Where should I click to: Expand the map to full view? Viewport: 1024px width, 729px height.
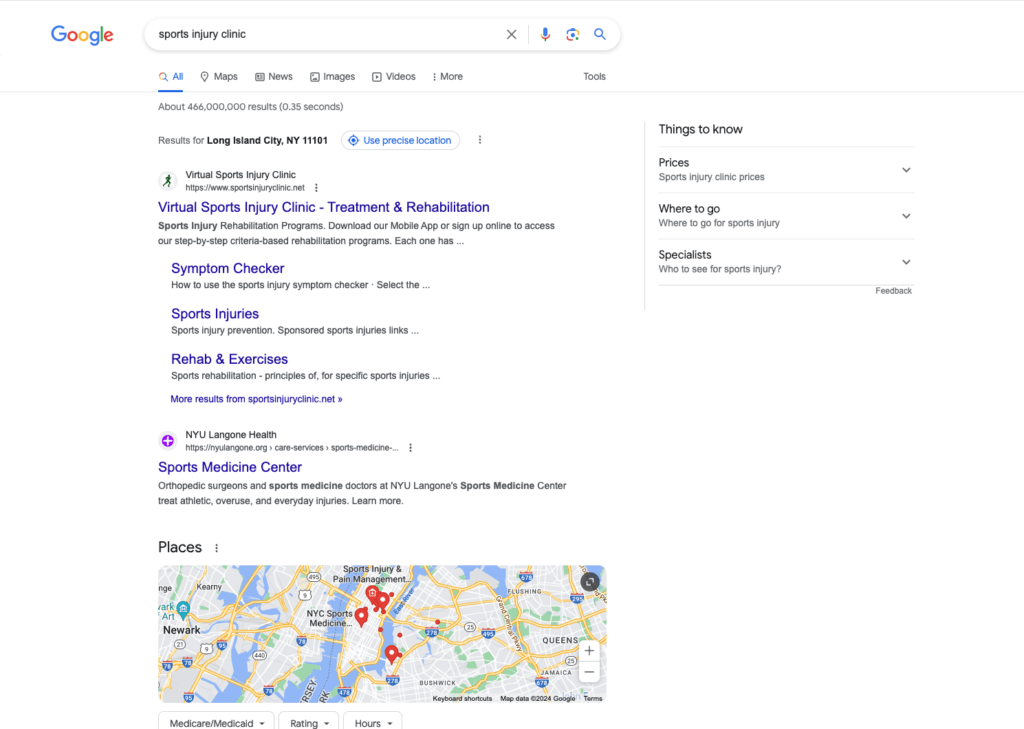tap(590, 581)
